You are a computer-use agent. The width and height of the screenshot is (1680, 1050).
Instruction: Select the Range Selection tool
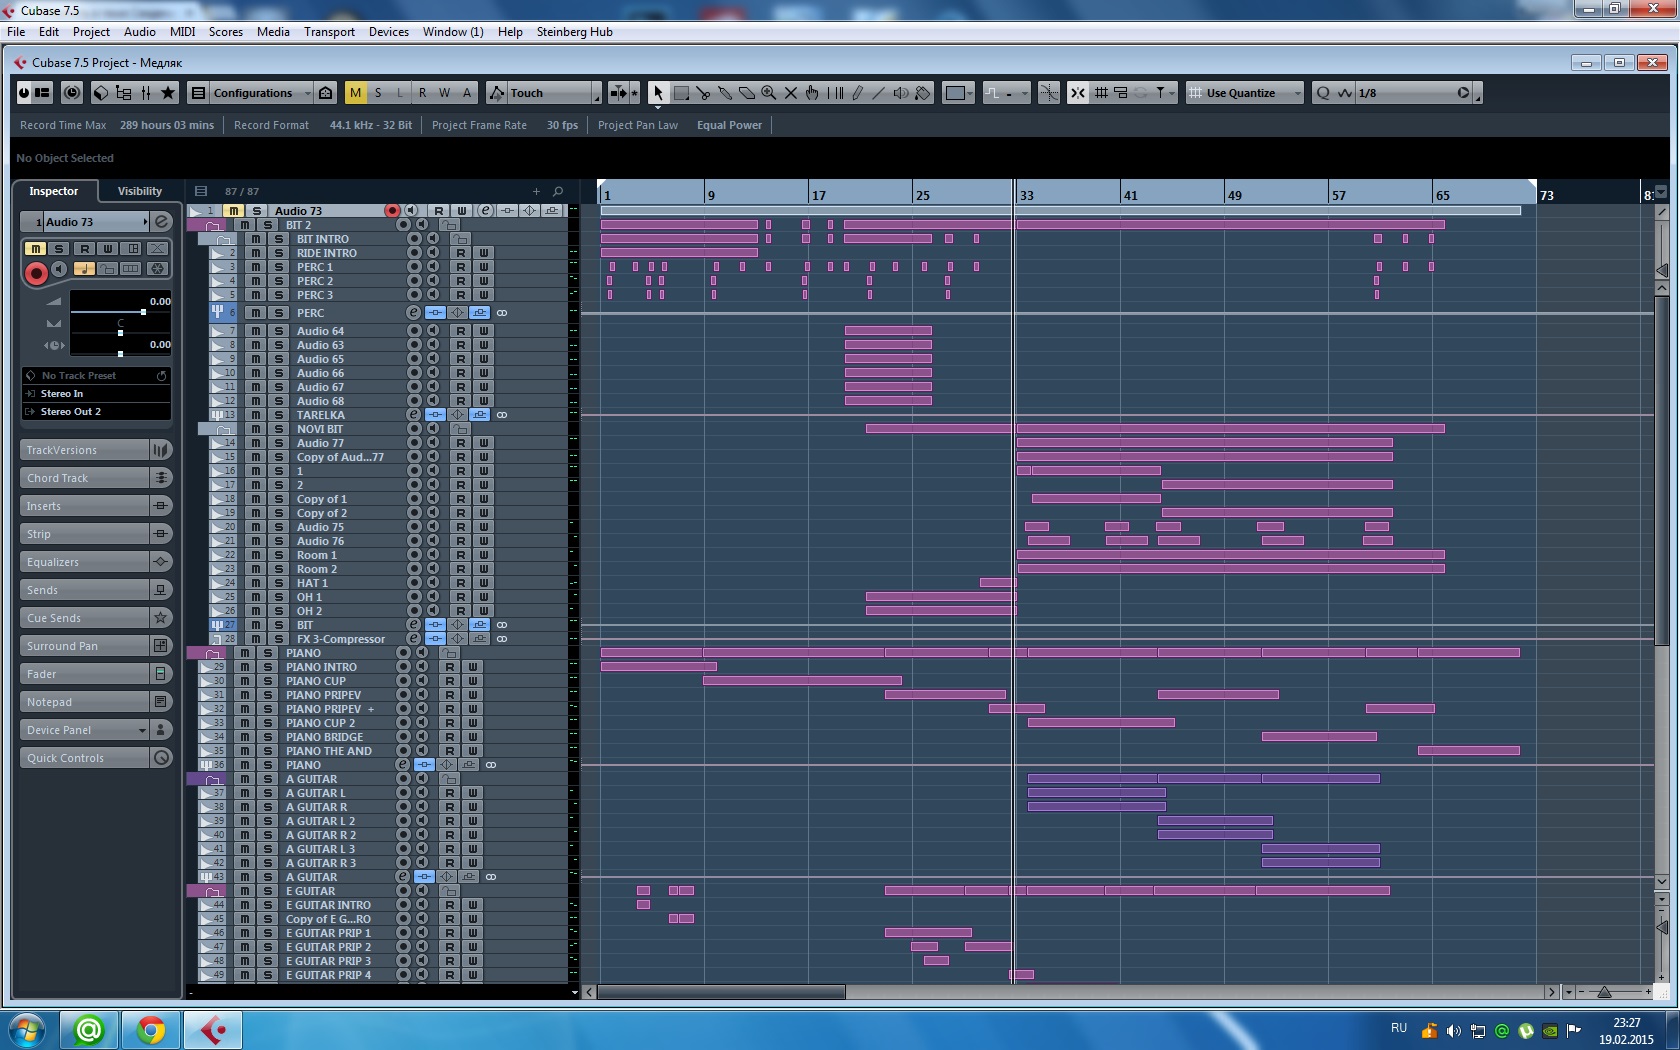[x=681, y=93]
